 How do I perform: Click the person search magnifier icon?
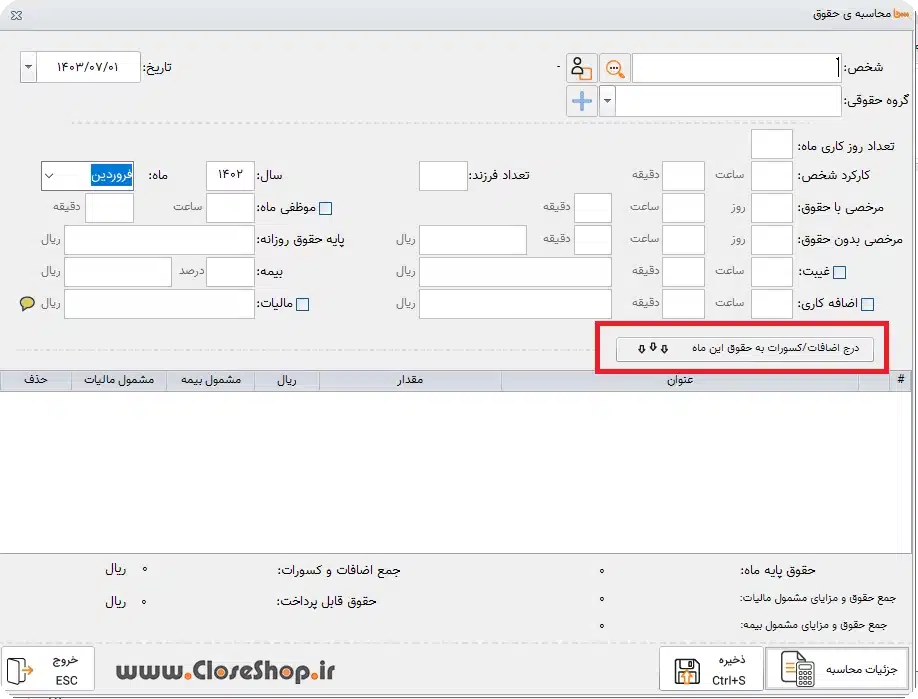(614, 68)
